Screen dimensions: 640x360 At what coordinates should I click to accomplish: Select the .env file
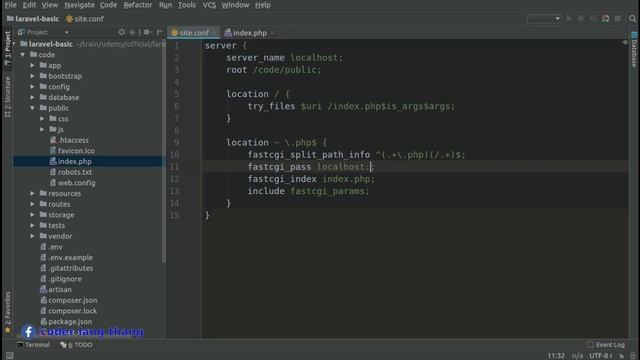point(51,247)
